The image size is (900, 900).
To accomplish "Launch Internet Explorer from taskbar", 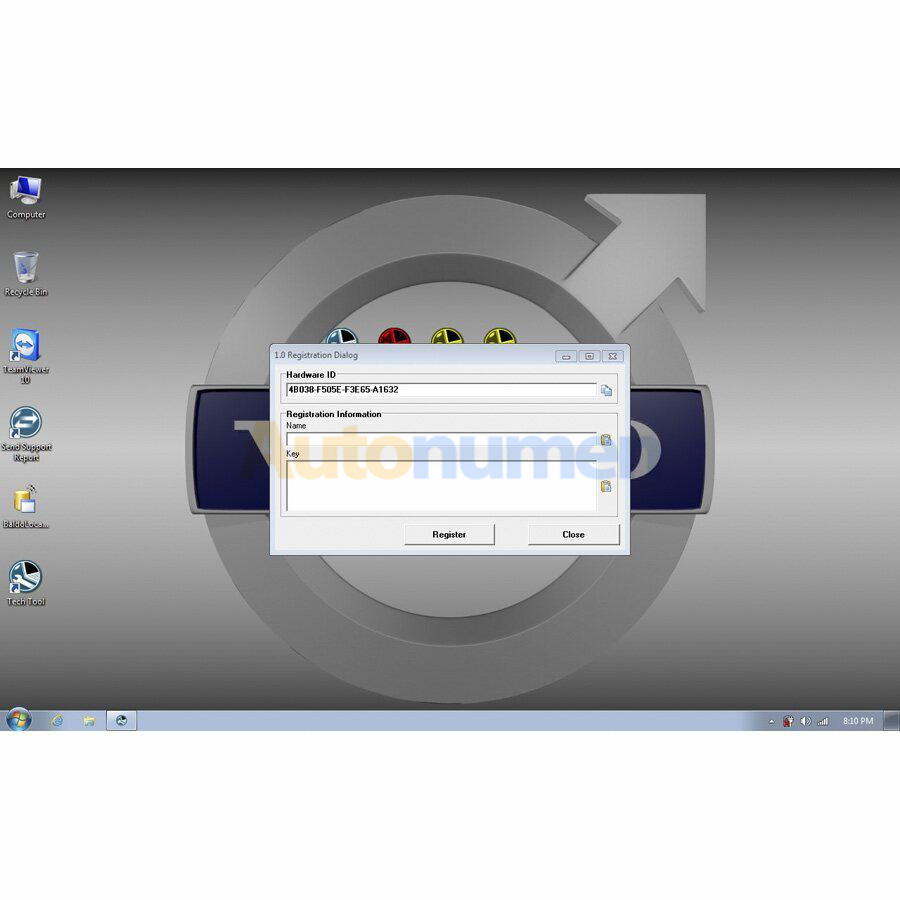I will click(57, 721).
